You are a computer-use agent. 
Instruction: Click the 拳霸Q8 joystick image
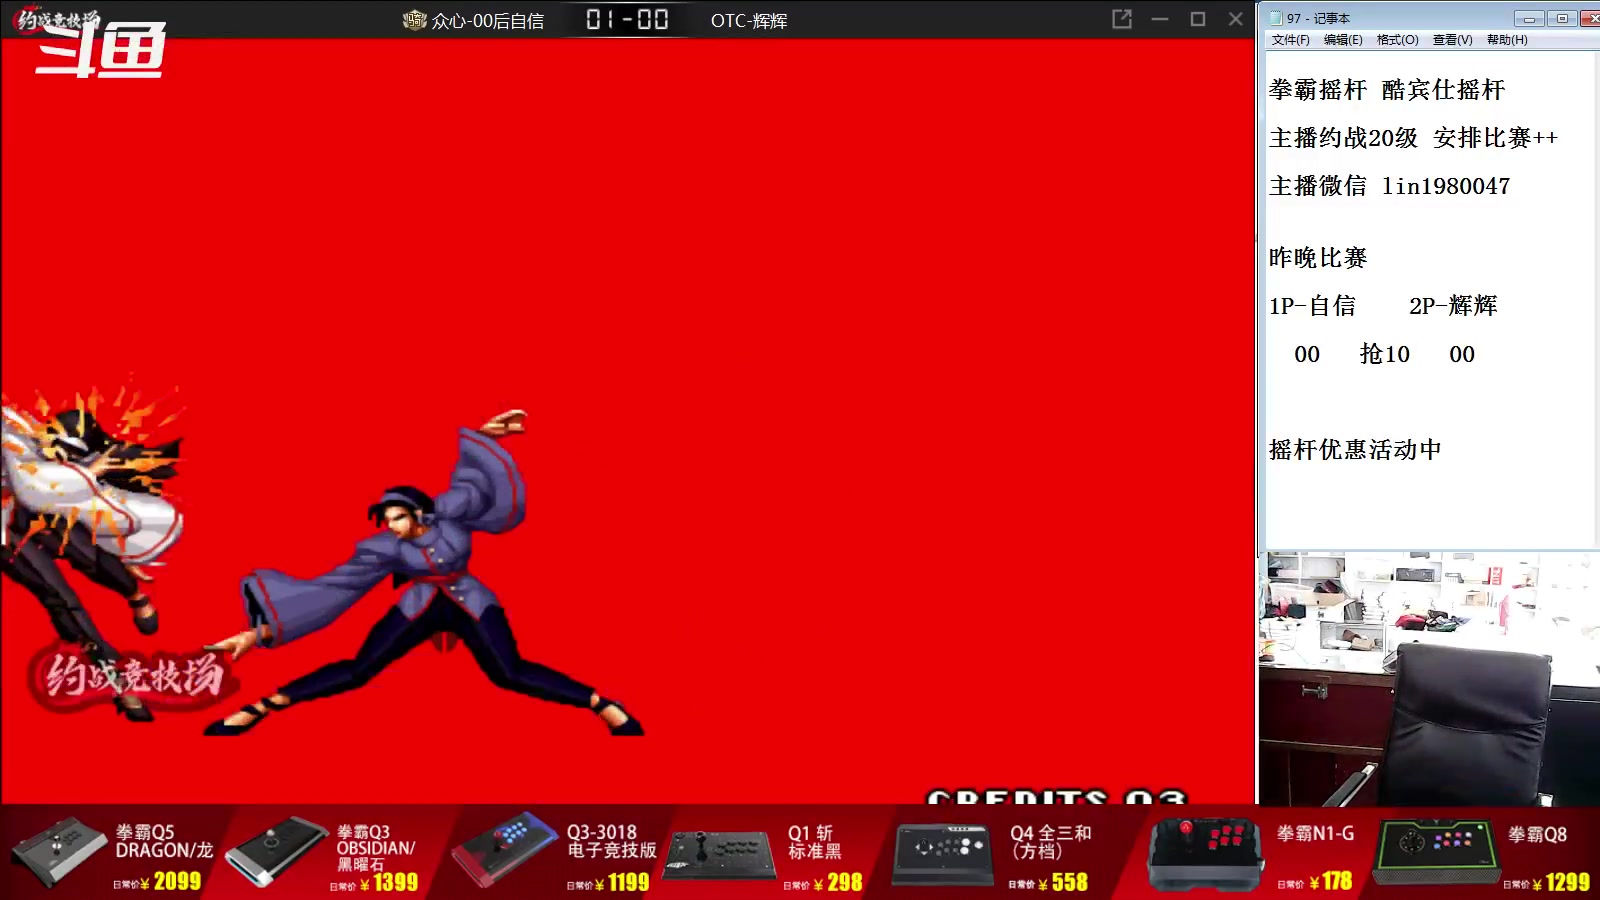click(1436, 852)
